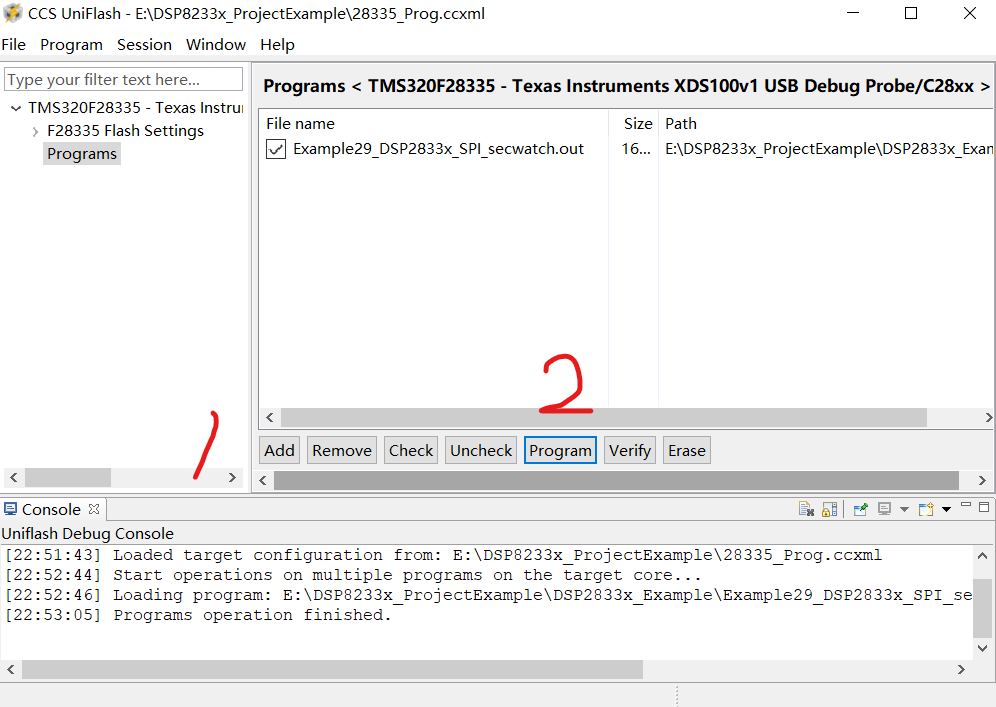996x707 pixels.
Task: Maximize the Console view panel
Action: pos(984,506)
